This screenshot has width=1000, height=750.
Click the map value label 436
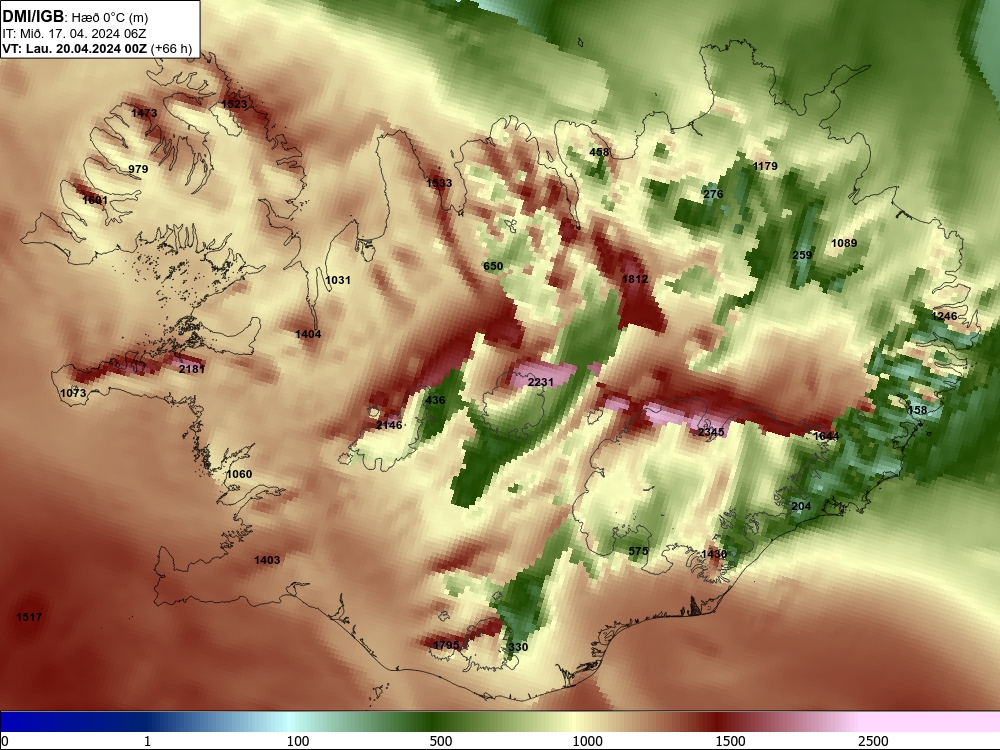tap(435, 401)
